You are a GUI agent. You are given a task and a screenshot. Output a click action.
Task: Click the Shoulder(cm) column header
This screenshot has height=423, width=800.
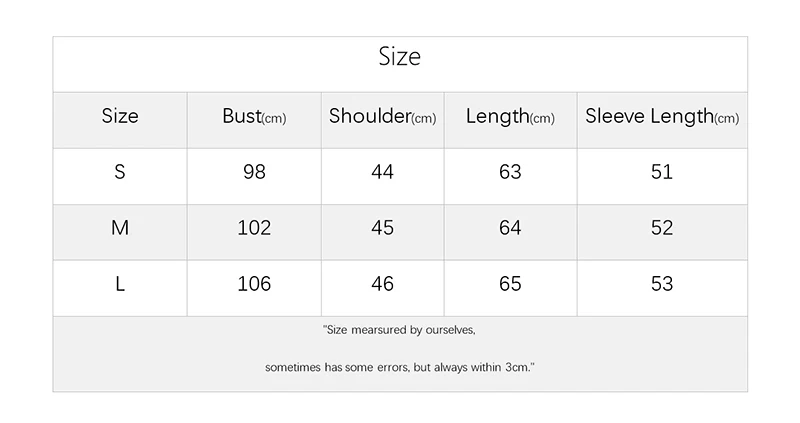click(382, 116)
